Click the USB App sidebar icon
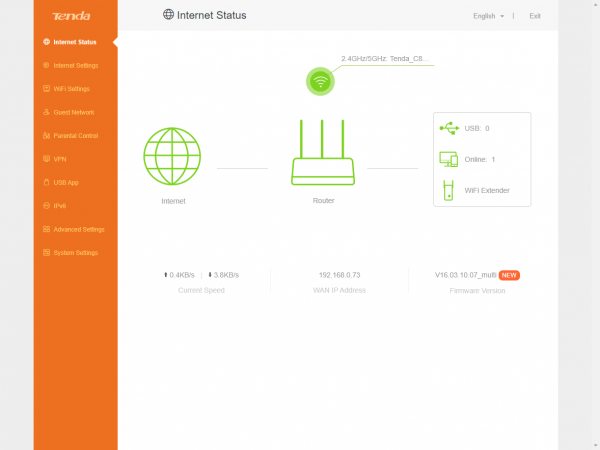Viewport: 600px width, 450px height. coord(46,182)
